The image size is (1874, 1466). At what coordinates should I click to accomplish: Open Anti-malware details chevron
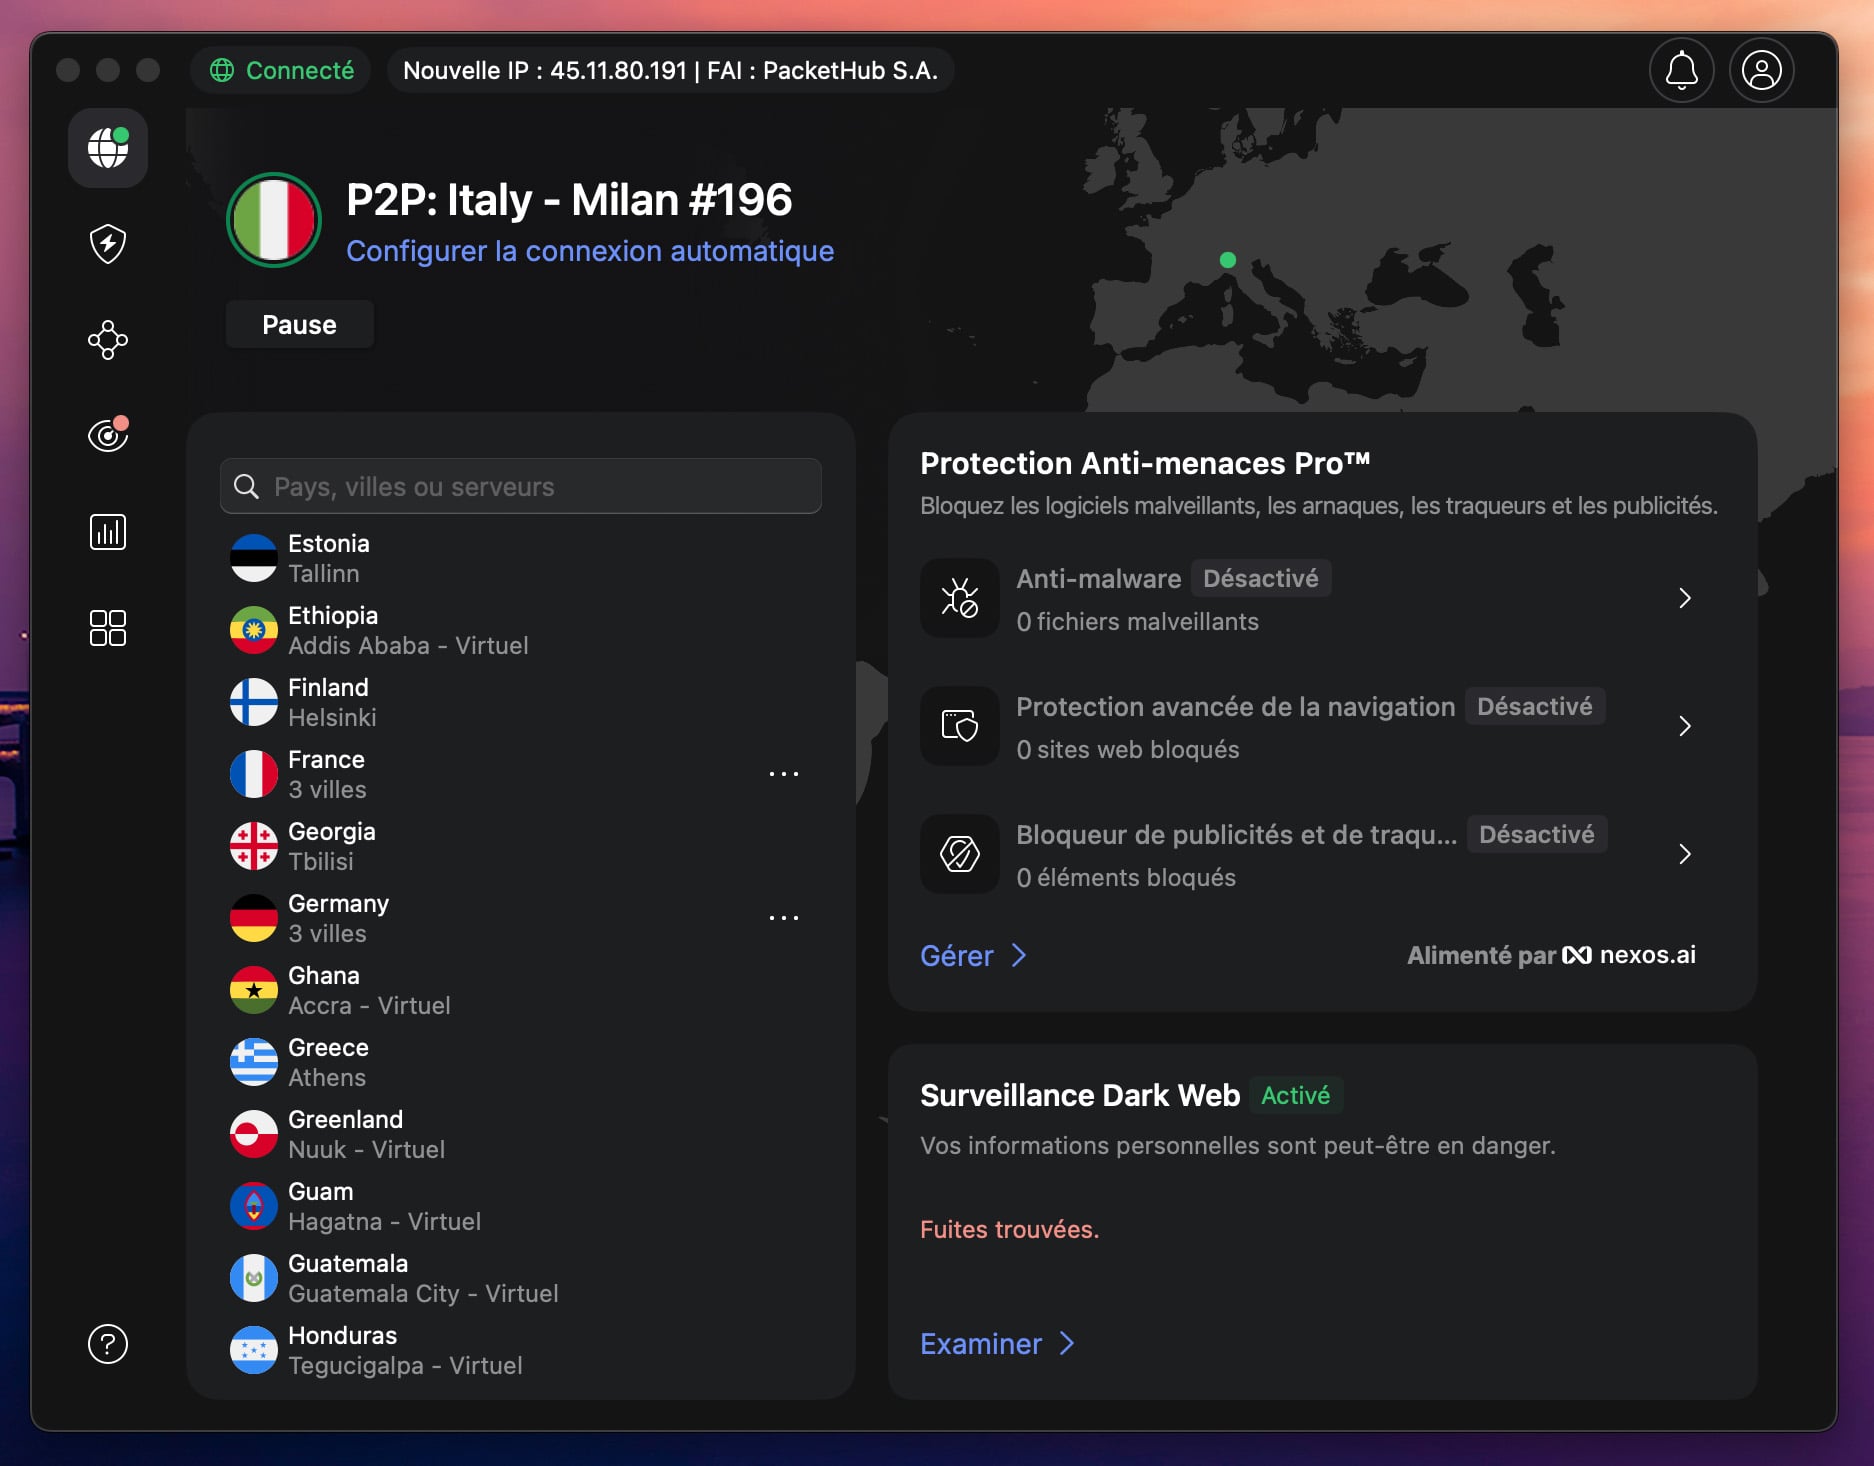pyautogui.click(x=1685, y=598)
